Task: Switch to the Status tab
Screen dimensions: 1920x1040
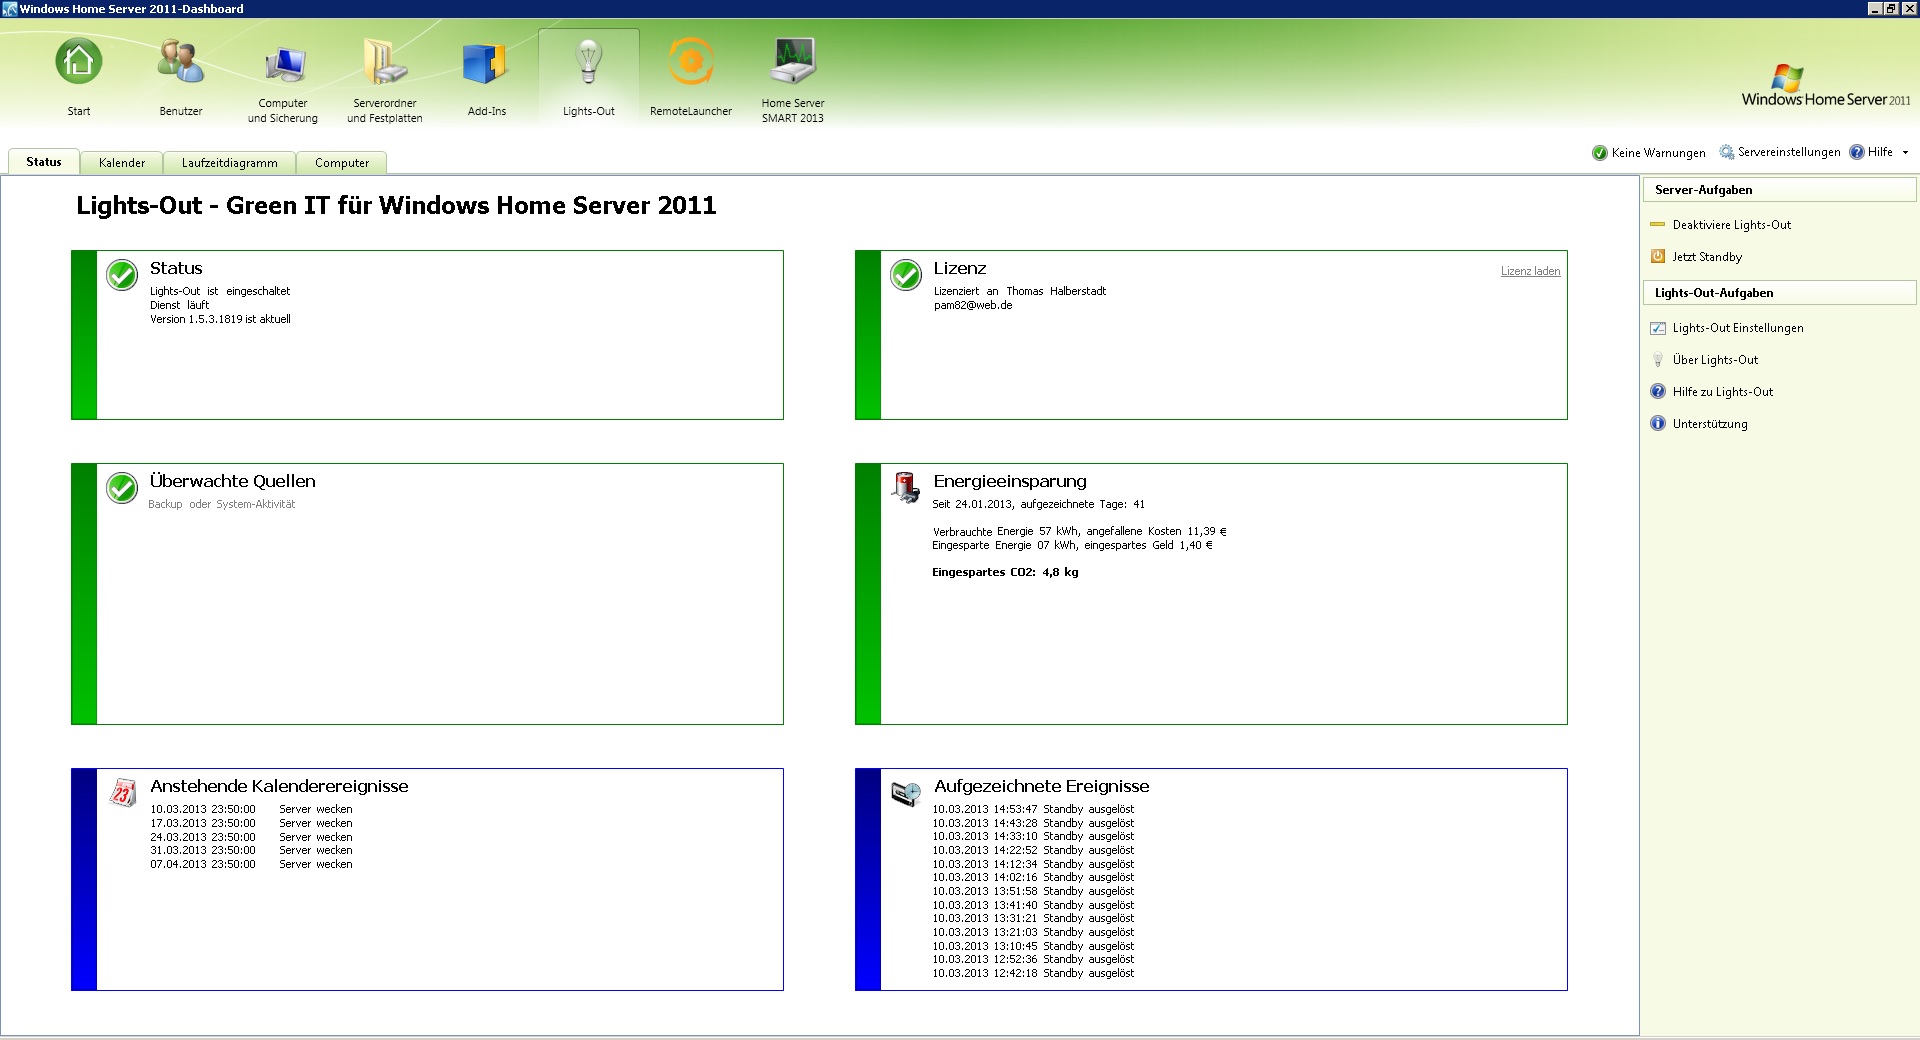Action: (x=44, y=162)
